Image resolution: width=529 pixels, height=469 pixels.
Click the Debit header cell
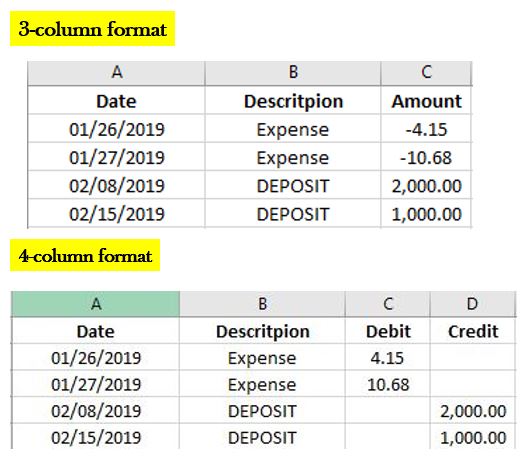pyautogui.click(x=388, y=331)
